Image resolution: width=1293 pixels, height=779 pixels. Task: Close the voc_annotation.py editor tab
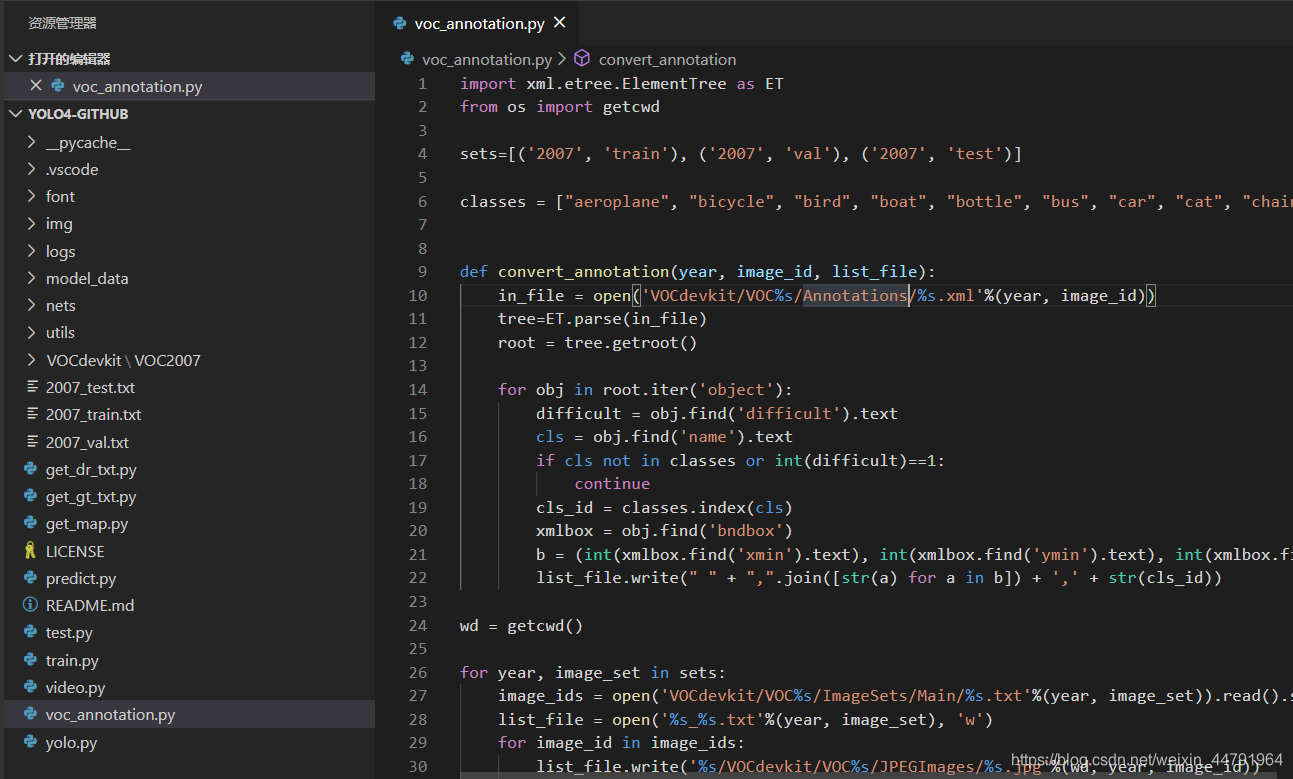click(x=560, y=22)
